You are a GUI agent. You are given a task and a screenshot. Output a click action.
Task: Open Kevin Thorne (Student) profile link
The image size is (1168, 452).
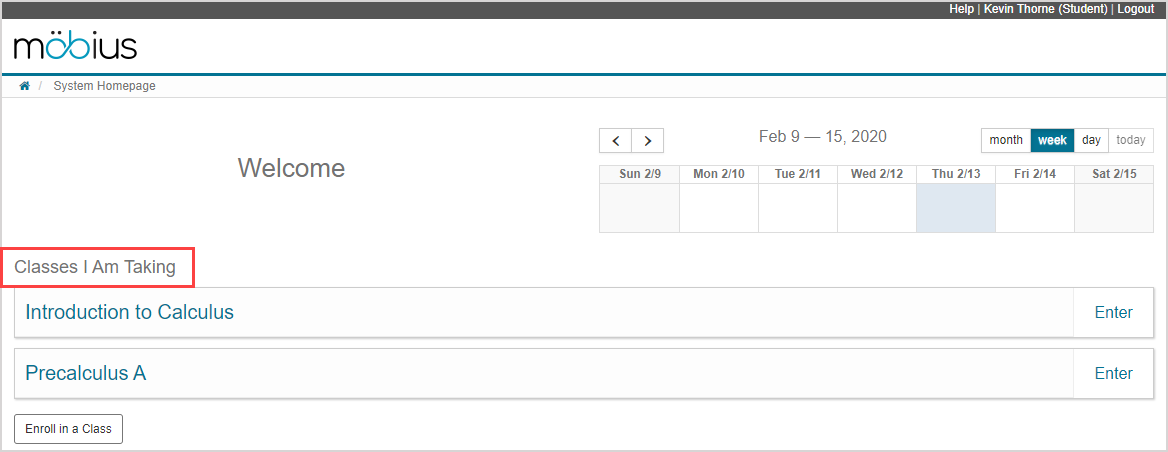pyautogui.click(x=1045, y=9)
